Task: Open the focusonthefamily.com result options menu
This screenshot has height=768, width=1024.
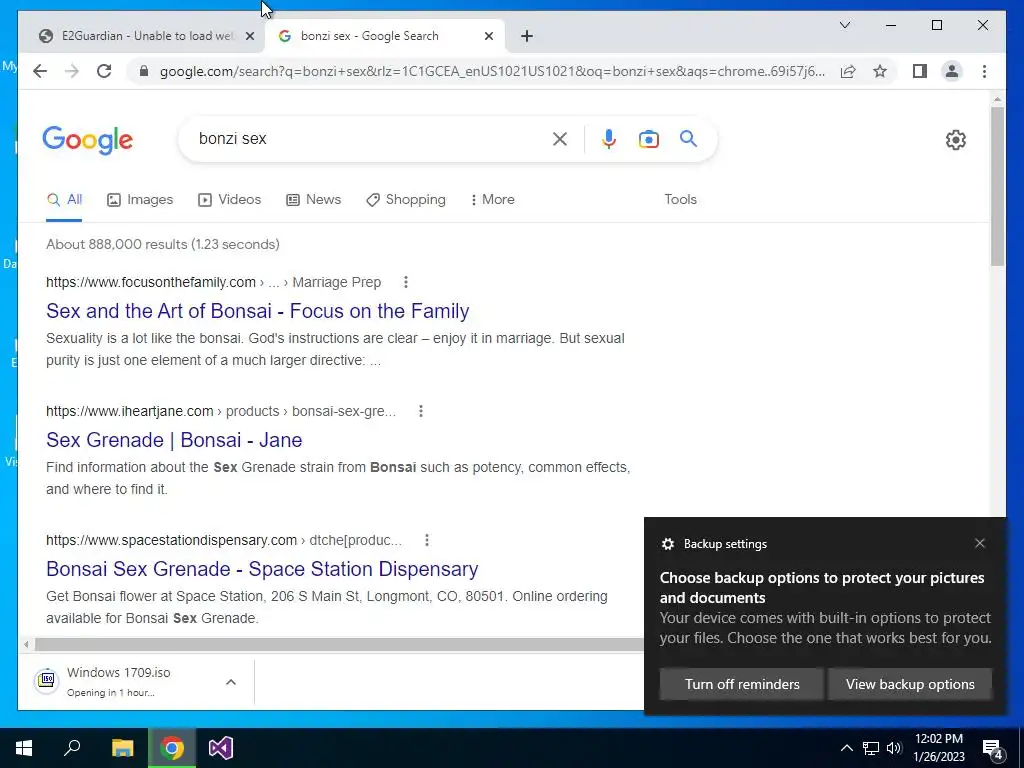Action: [x=406, y=282]
